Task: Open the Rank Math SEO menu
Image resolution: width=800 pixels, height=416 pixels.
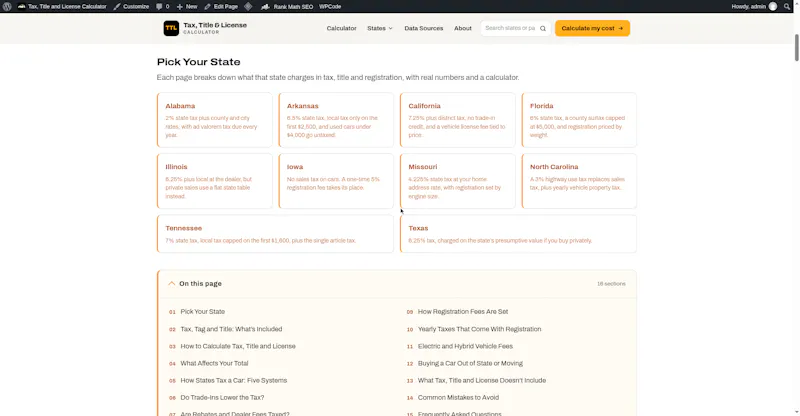Action: pyautogui.click(x=287, y=7)
